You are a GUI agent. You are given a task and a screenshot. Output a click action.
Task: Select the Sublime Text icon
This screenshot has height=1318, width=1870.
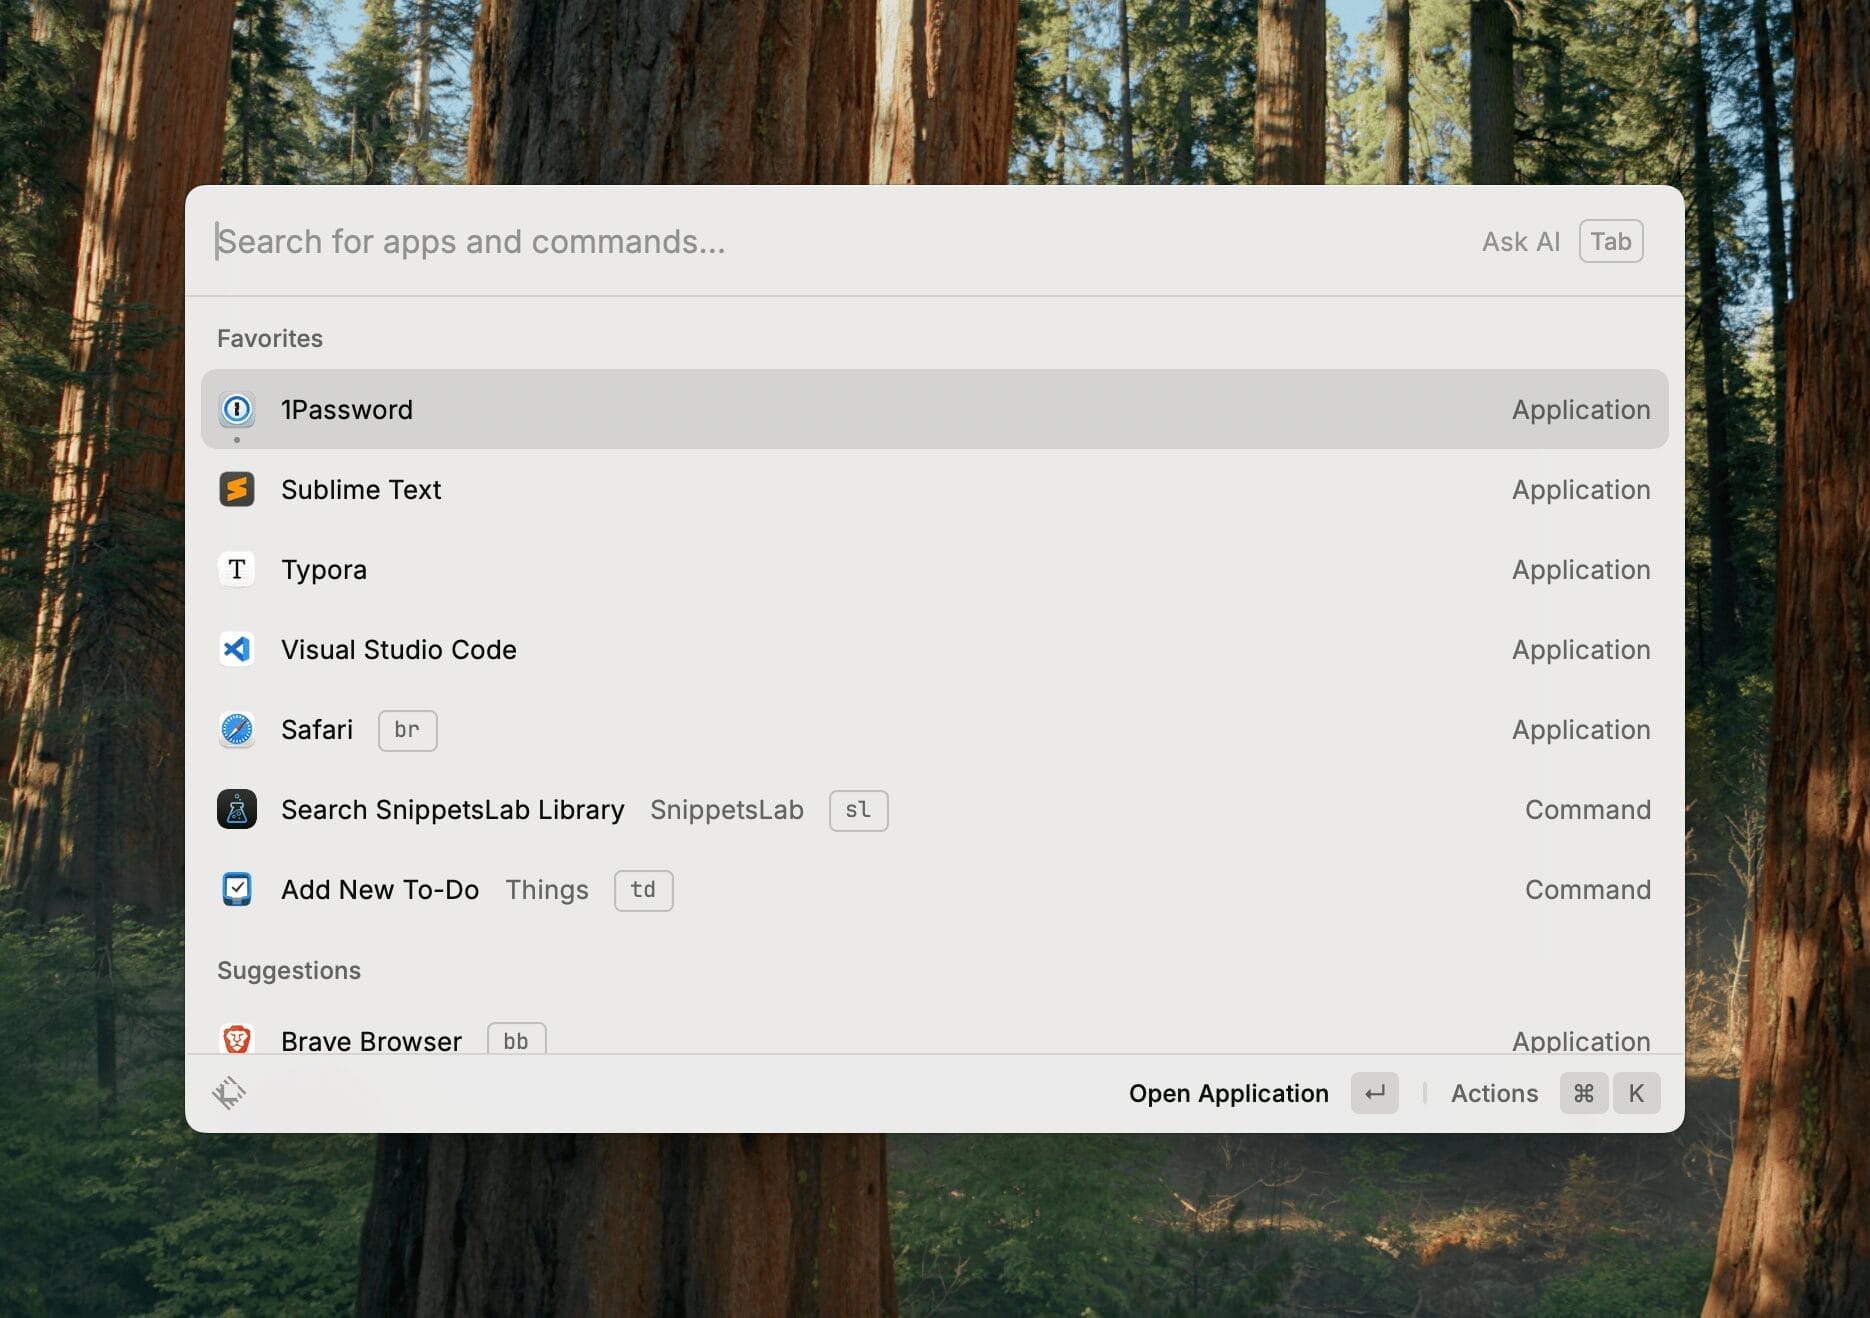(x=237, y=489)
